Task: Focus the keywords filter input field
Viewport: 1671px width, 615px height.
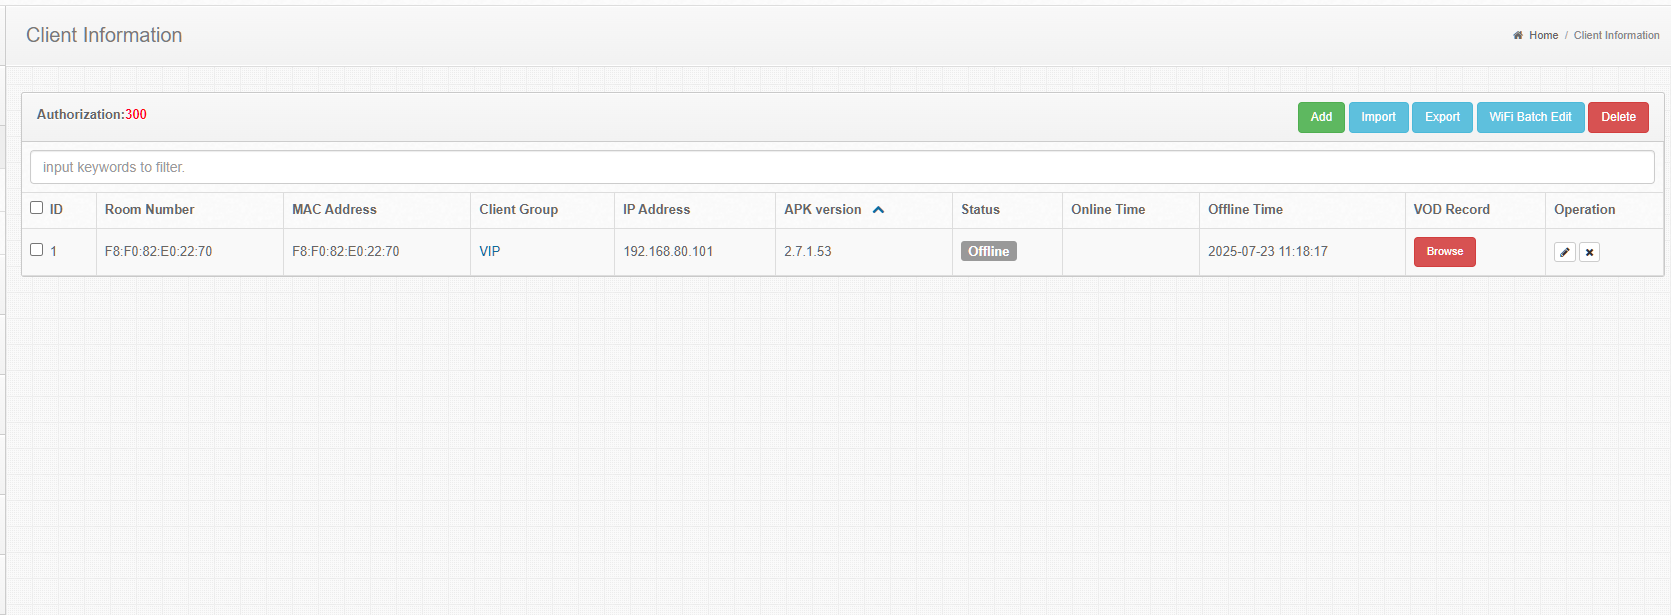Action: point(842,167)
